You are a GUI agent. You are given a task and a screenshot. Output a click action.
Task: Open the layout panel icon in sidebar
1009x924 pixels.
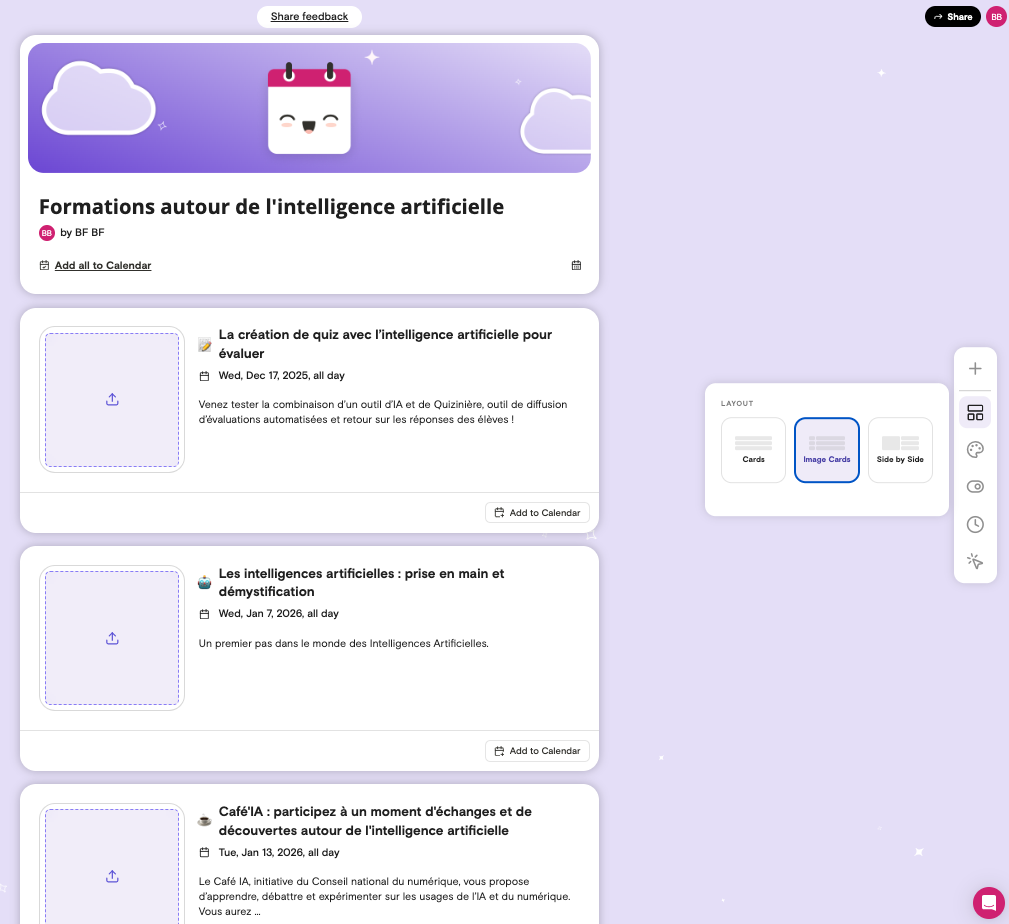(x=975, y=413)
